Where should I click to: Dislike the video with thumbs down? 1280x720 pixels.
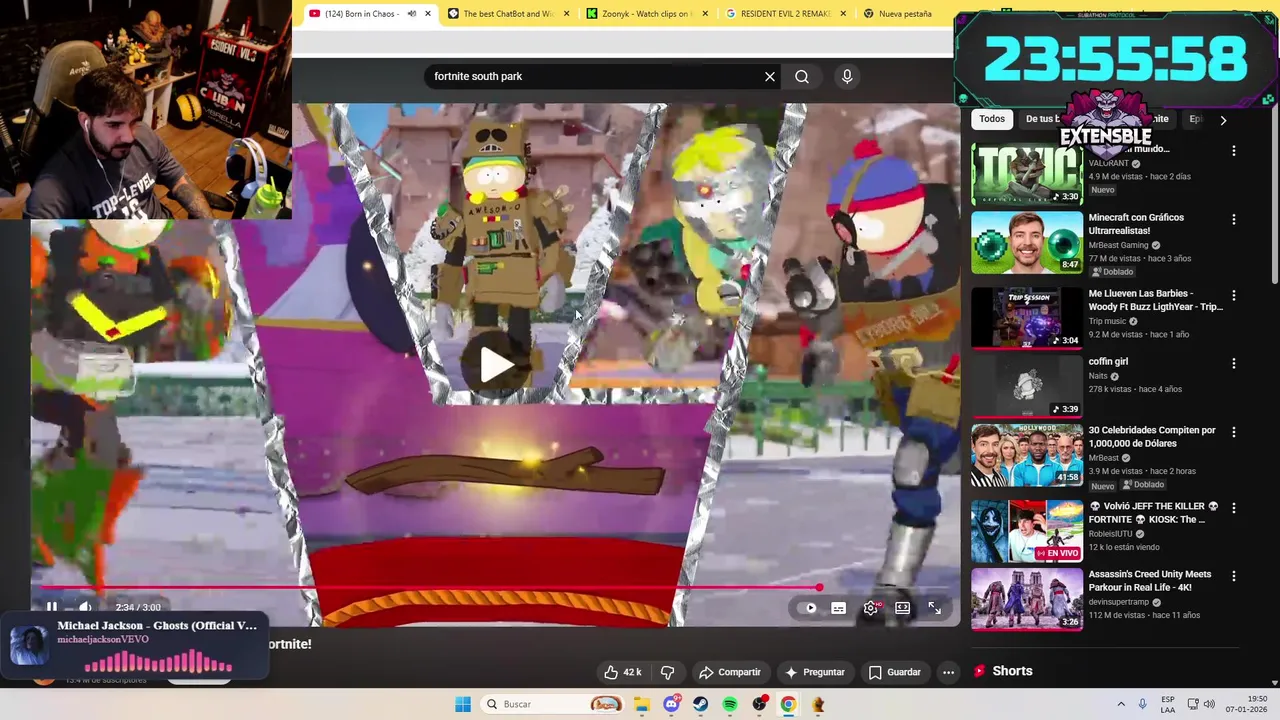tap(667, 672)
